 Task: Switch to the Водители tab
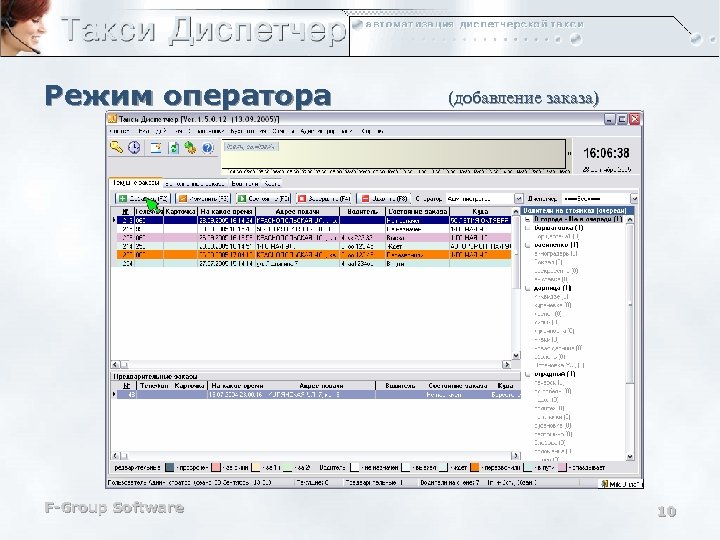[244, 184]
